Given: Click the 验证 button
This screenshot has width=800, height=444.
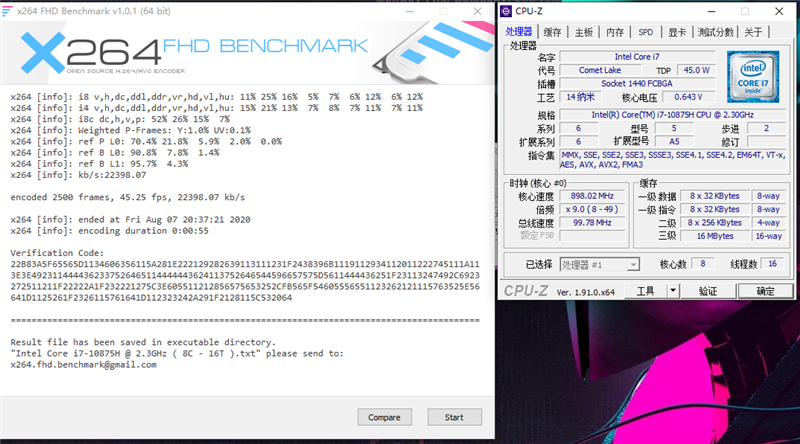Looking at the screenshot, I should (708, 291).
